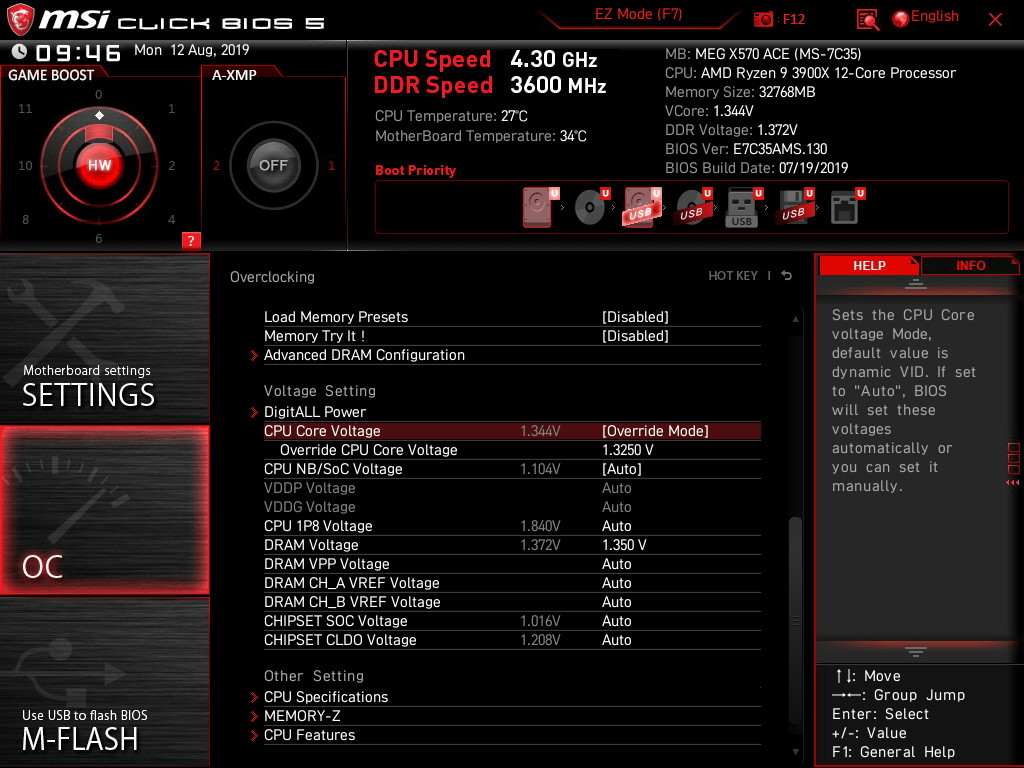Viewport: 1024px width, 768px height.
Task: Take a screenshot with the F12 camera icon
Action: pos(763,19)
